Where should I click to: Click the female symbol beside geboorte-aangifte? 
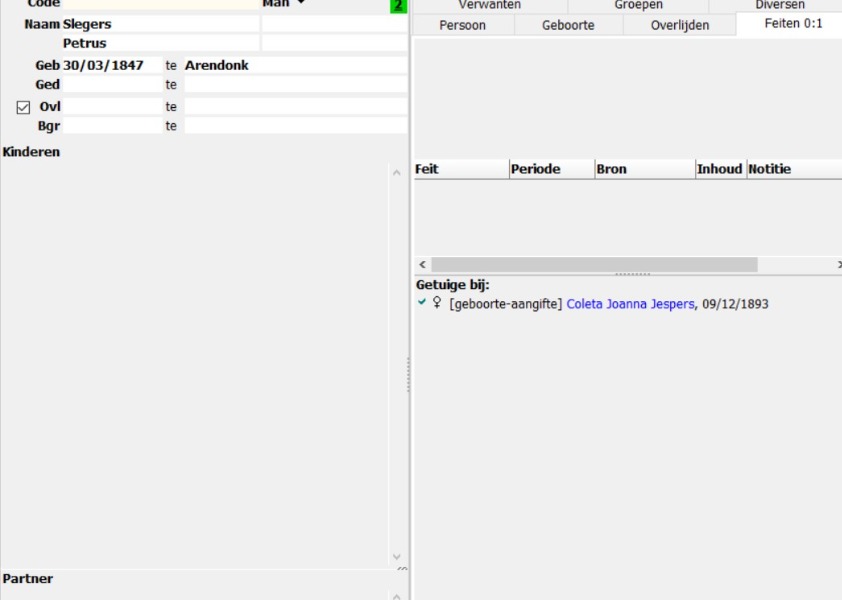(x=437, y=303)
